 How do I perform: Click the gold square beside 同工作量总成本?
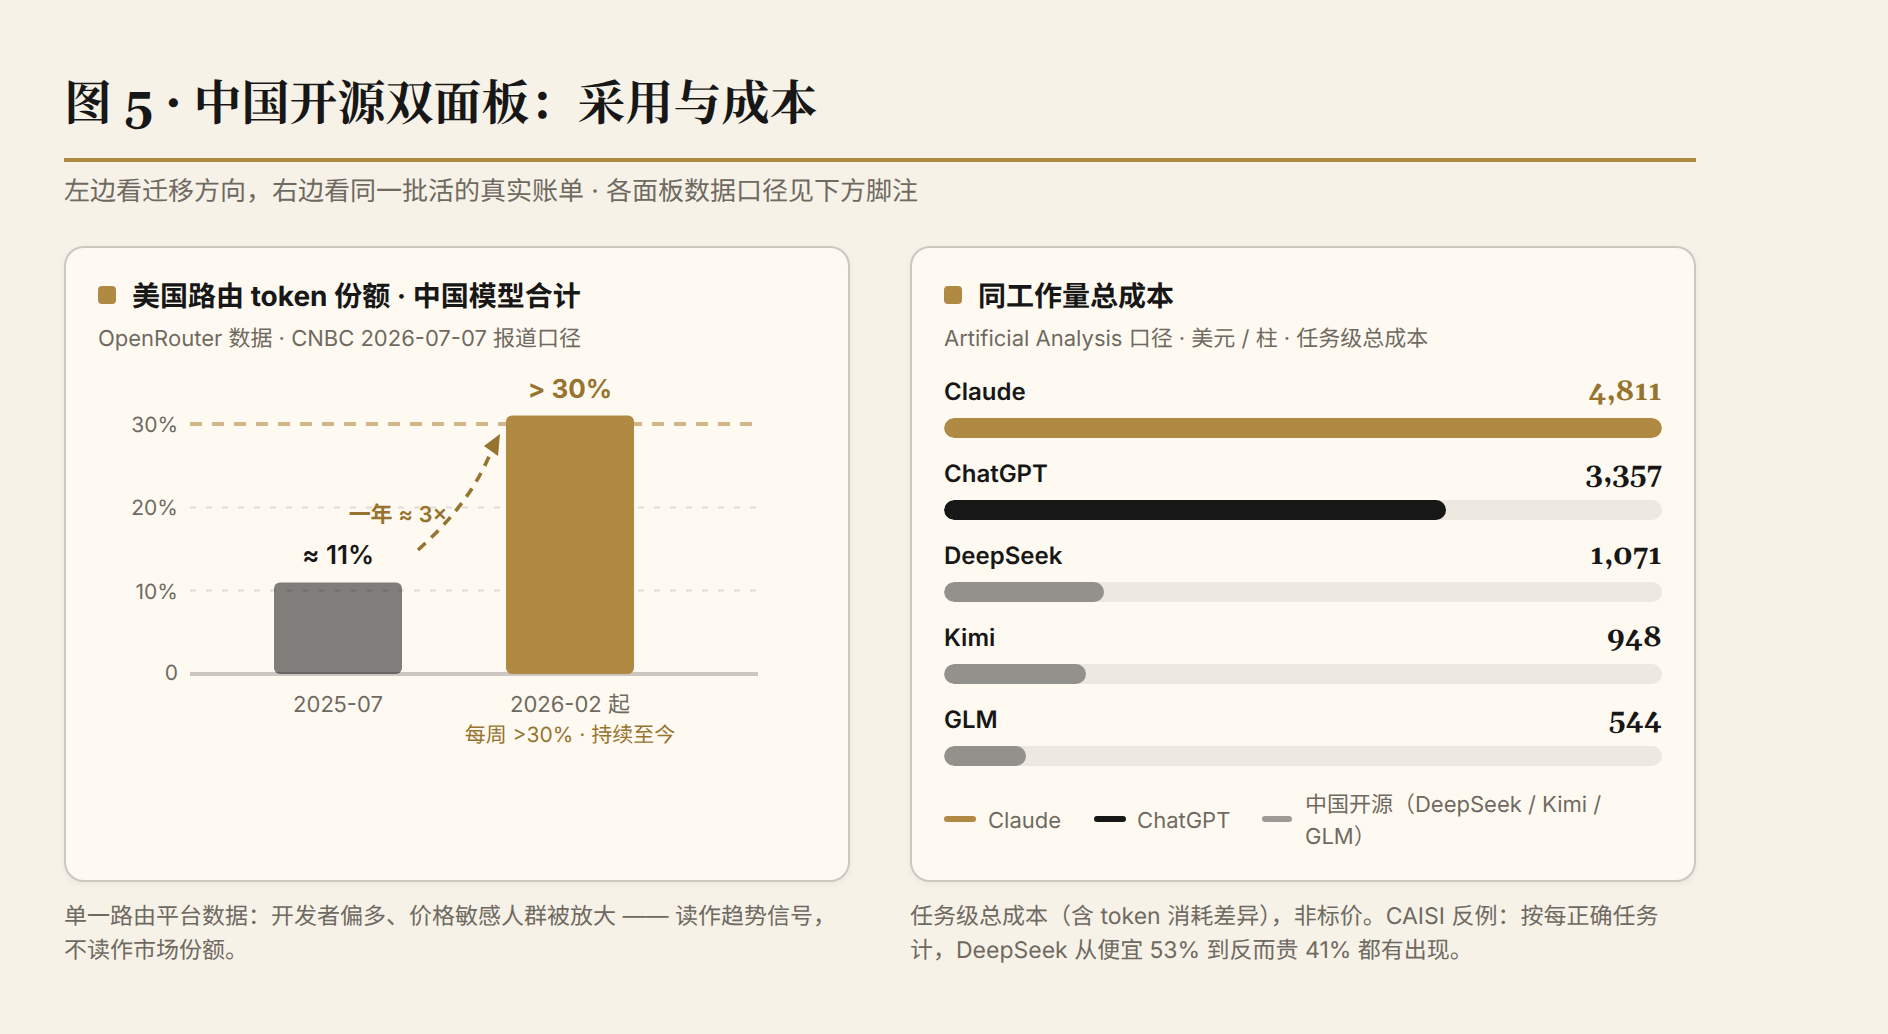953,295
